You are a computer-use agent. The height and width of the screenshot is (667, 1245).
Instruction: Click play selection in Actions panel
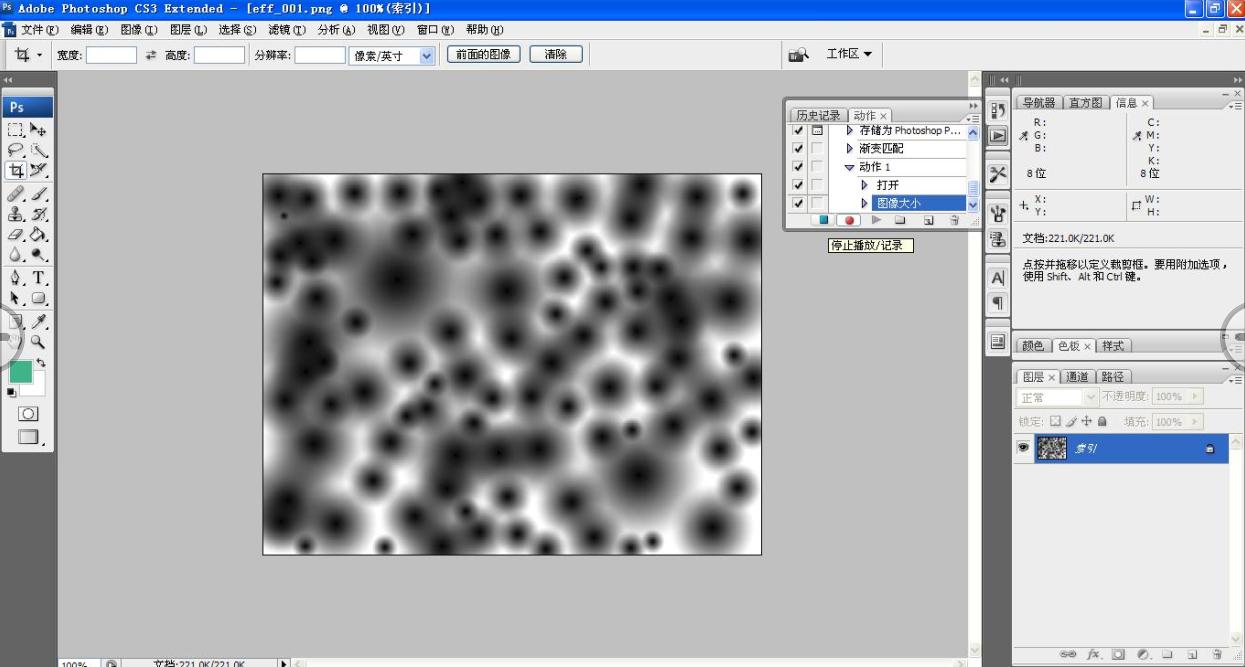[x=876, y=220]
